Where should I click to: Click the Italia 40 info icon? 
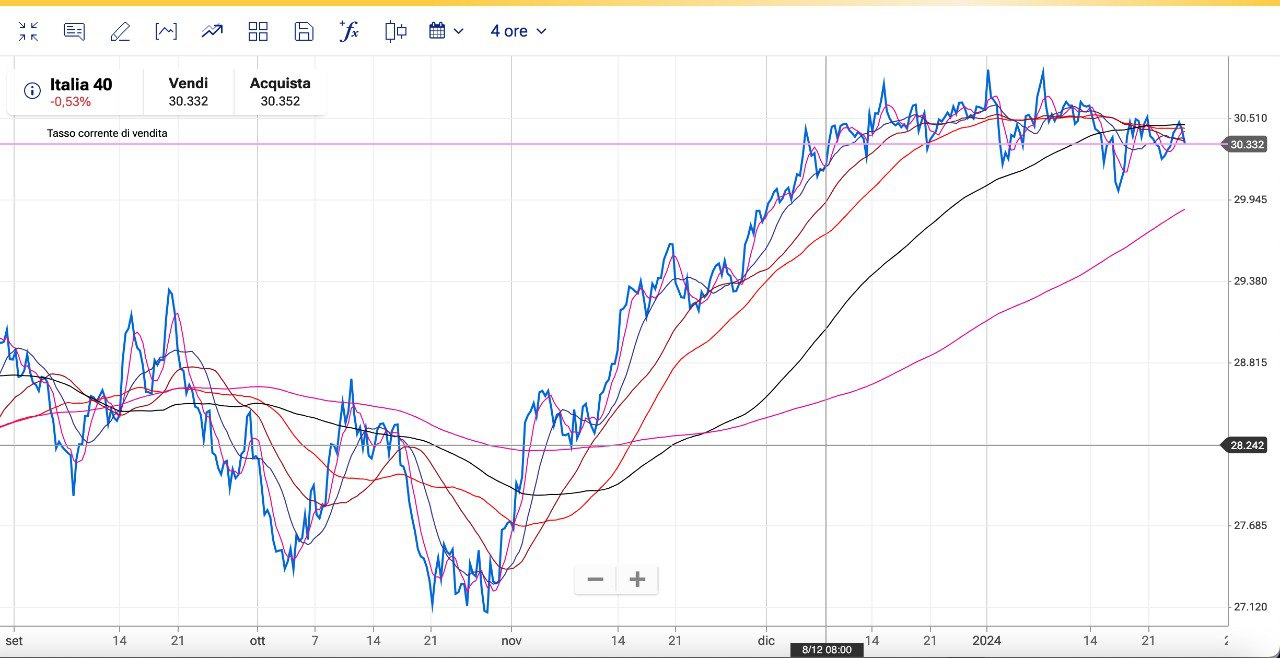point(32,91)
